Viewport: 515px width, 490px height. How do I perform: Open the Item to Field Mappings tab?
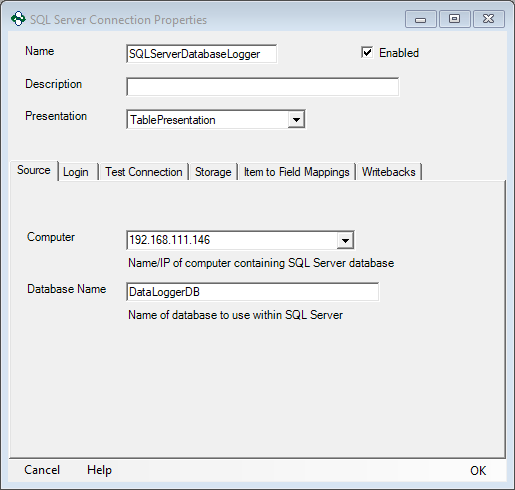(296, 172)
